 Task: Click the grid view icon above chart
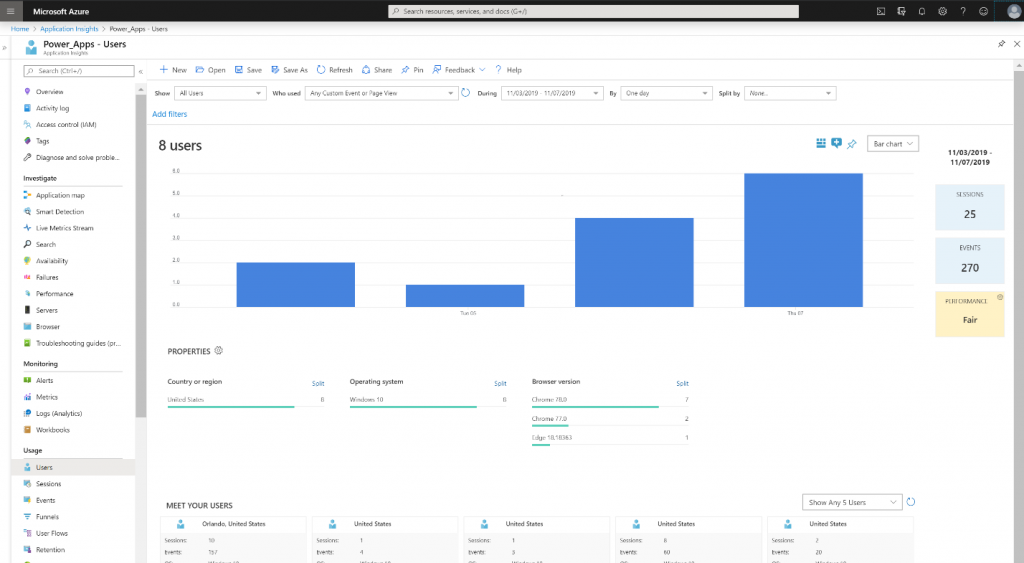(x=821, y=143)
